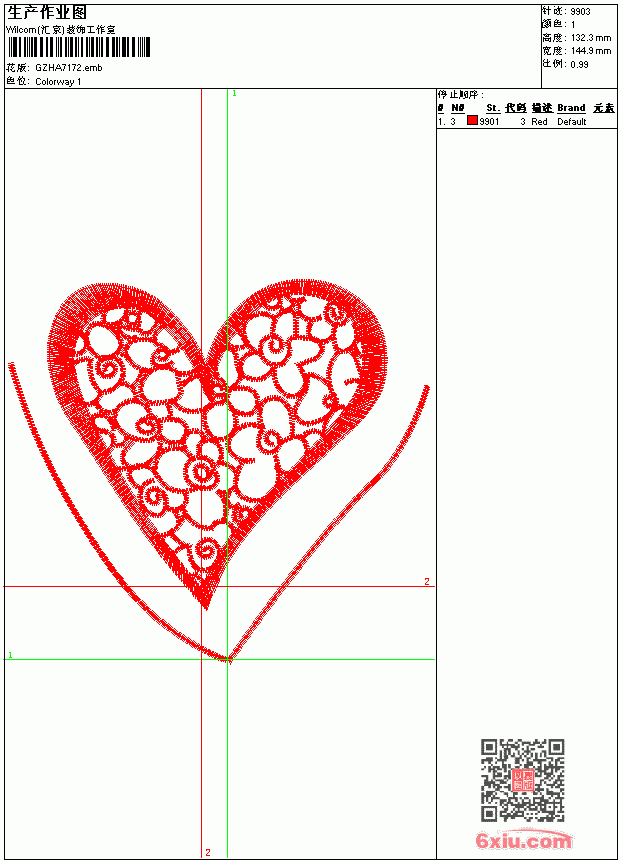Click red vertical guide label 2 at bottom
The height and width of the screenshot is (860, 620).
coord(207,852)
